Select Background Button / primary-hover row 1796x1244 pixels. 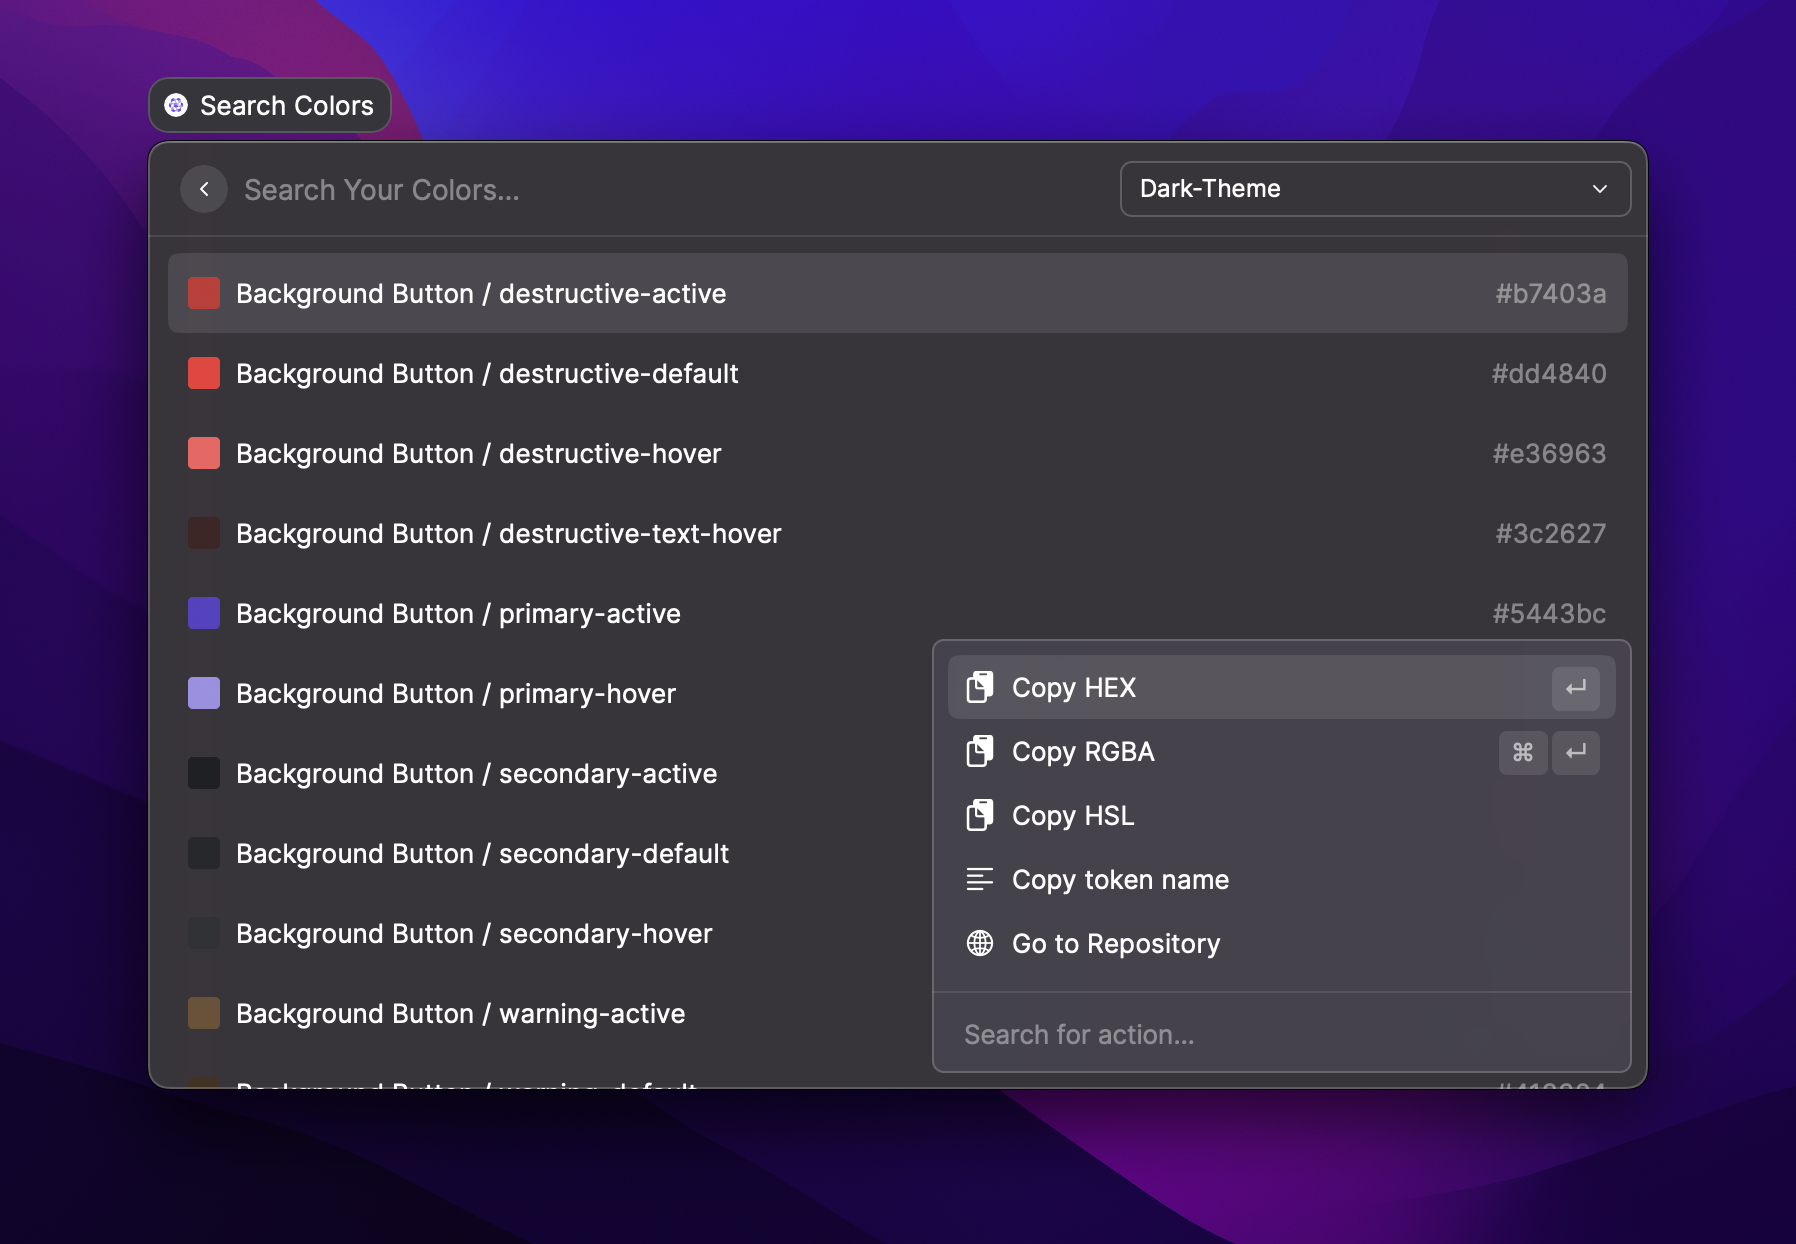pos(456,694)
